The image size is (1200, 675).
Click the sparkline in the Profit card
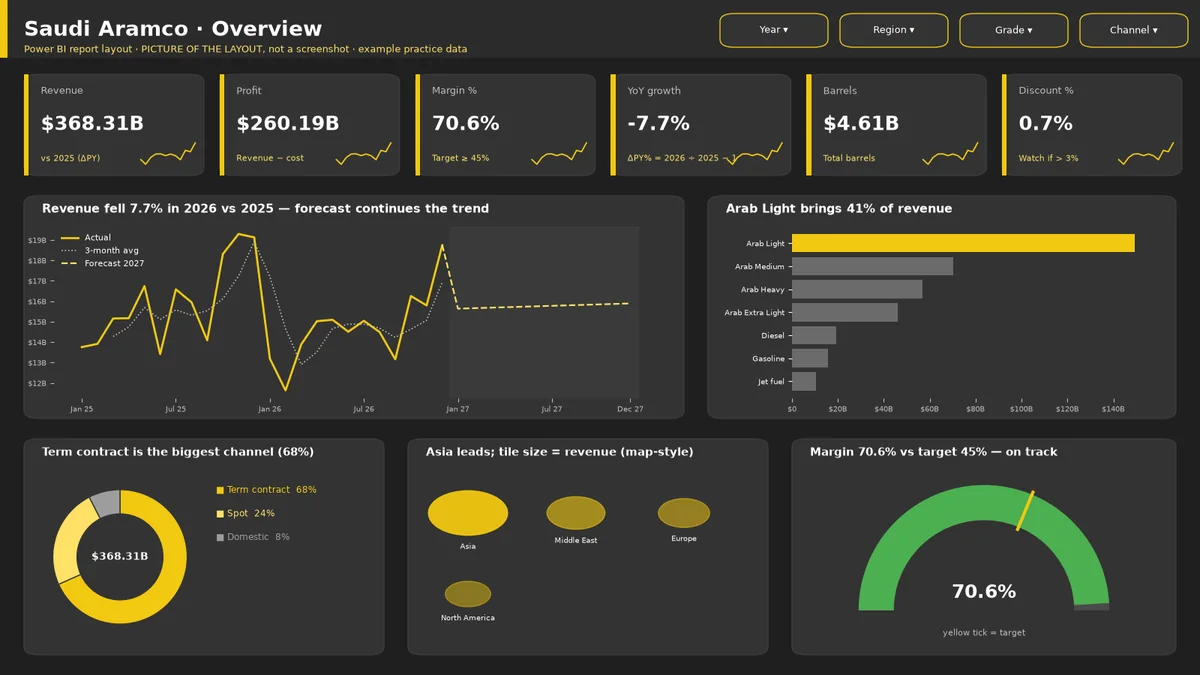pyautogui.click(x=364, y=154)
